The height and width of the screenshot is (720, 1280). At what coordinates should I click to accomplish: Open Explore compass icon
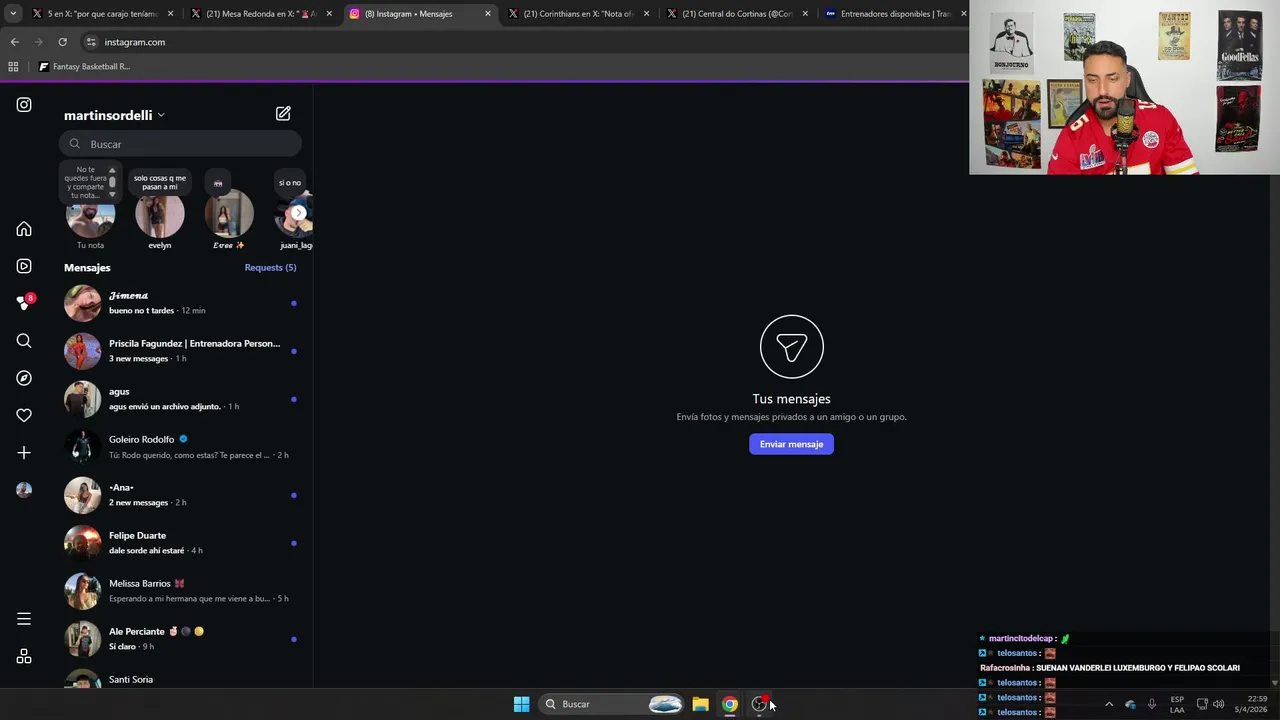(24, 378)
